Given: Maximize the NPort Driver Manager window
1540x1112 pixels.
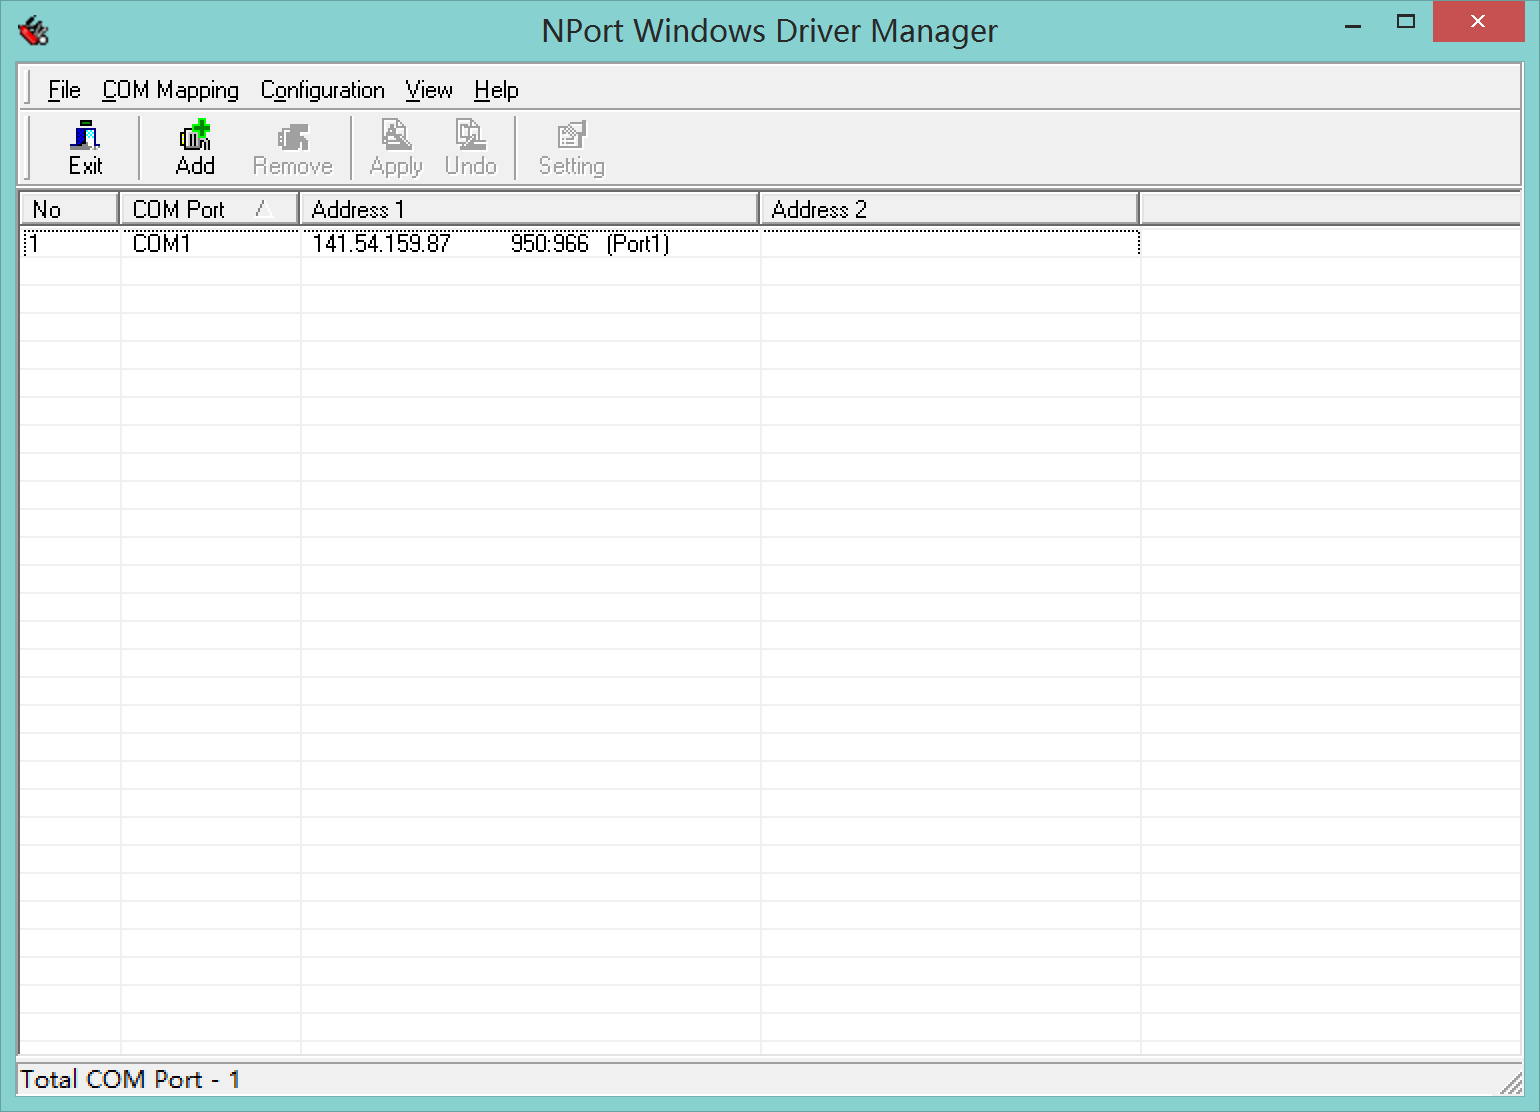Looking at the screenshot, I should [x=1406, y=22].
